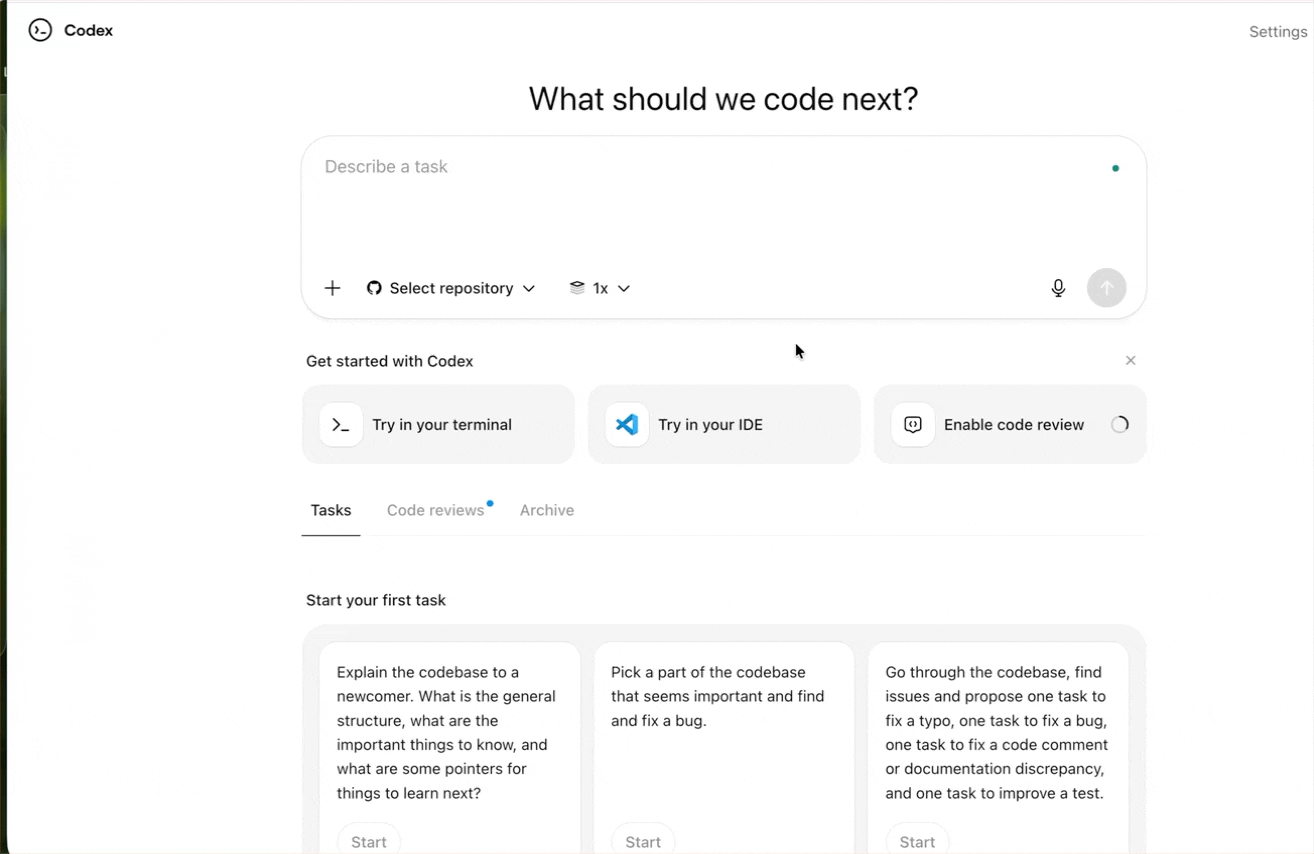Switch to the Tasks tab
1314x854 pixels.
[x=331, y=510]
